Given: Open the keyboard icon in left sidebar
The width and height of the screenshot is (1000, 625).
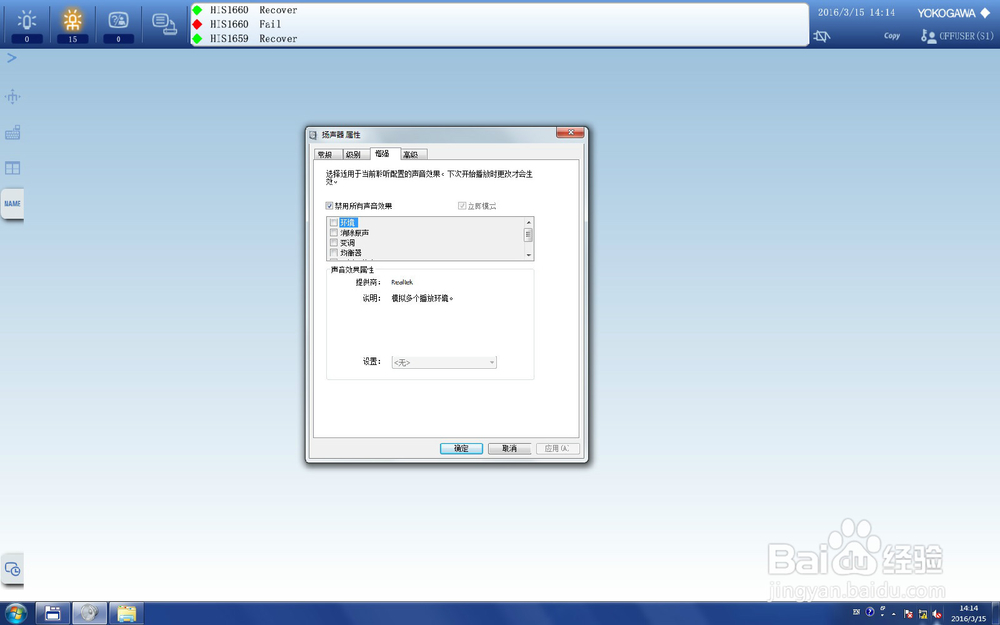Looking at the screenshot, I should pos(12,133).
